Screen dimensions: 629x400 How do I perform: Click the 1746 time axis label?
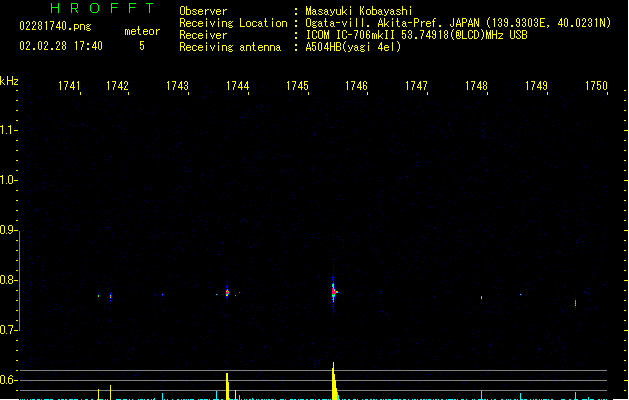356,86
